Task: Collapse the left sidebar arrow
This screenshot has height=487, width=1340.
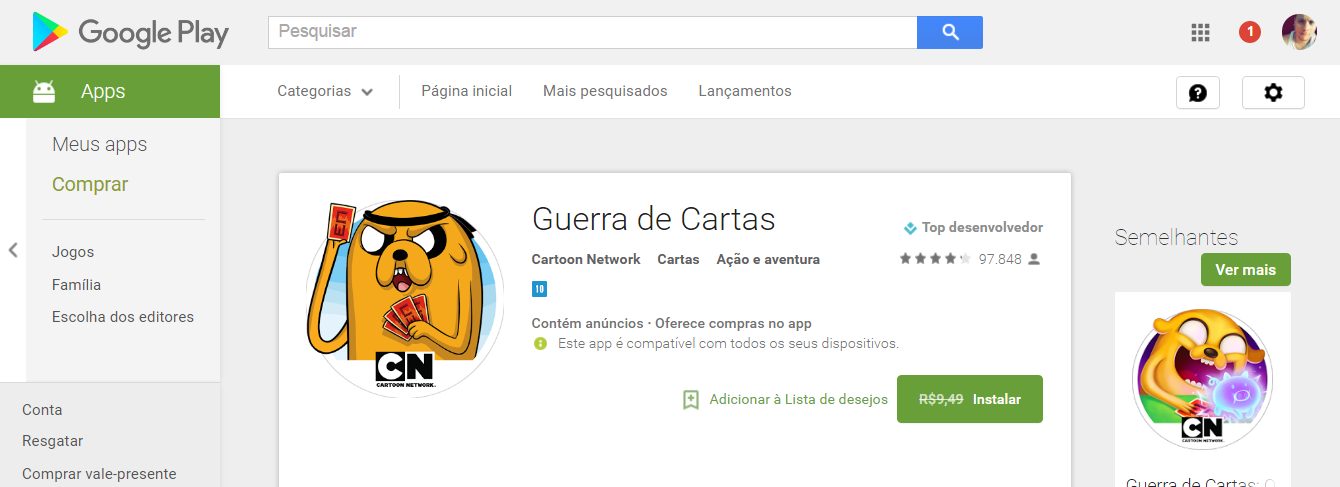Action: pyautogui.click(x=13, y=250)
